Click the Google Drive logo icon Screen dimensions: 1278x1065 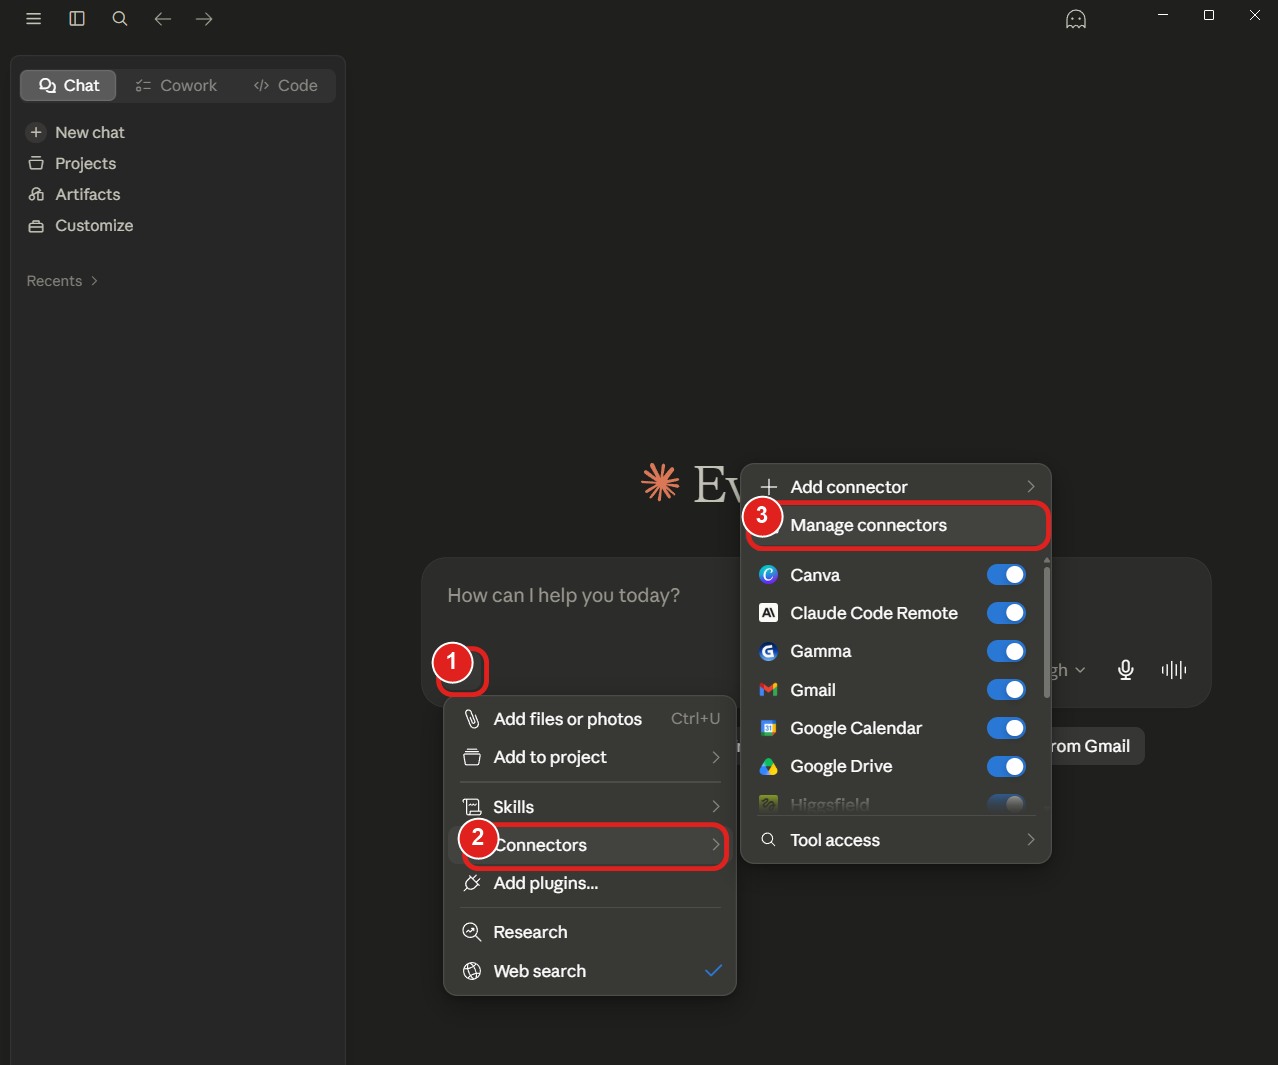pyautogui.click(x=768, y=766)
